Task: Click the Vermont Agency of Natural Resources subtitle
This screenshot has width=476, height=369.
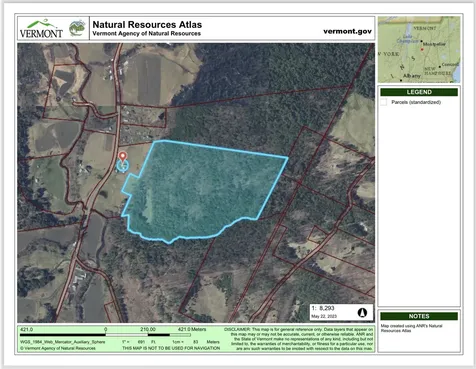Action: (x=147, y=34)
